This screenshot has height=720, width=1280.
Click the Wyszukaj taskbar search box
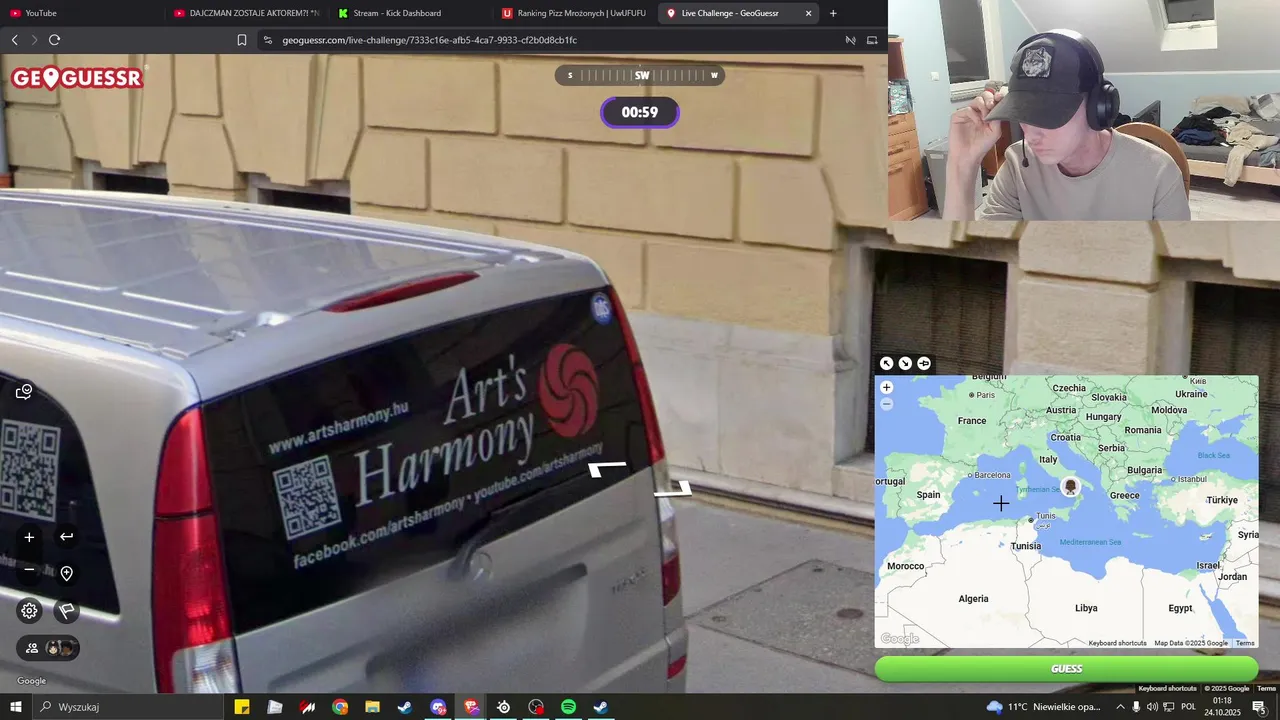coord(128,707)
